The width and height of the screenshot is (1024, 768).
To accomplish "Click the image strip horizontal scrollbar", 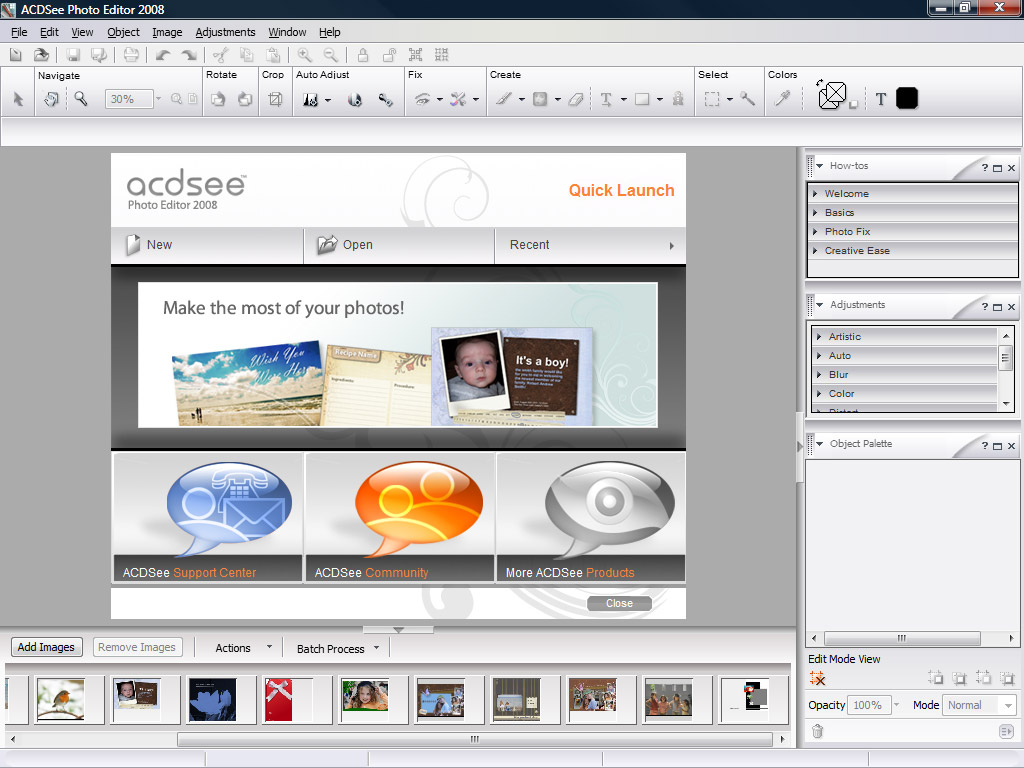I will click(475, 739).
